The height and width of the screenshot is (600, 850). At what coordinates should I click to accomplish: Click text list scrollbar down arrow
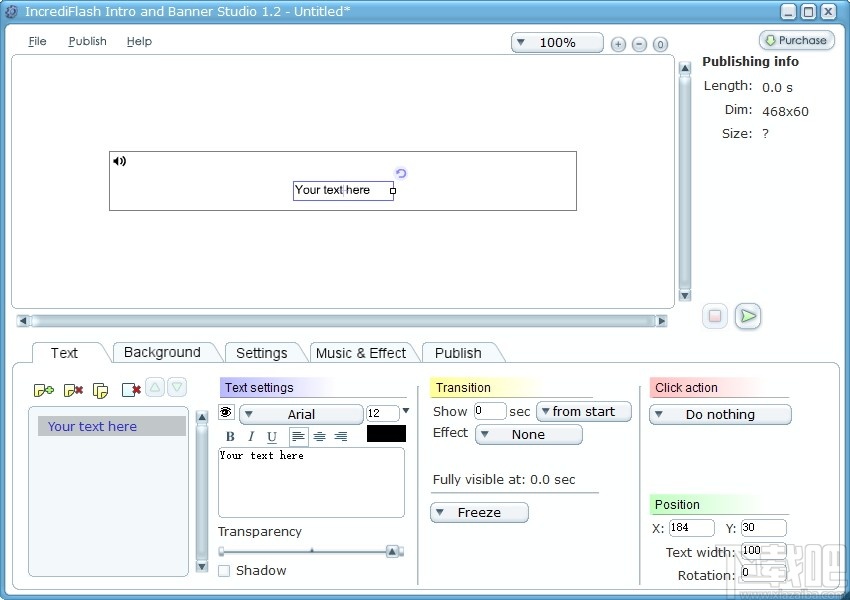(202, 567)
